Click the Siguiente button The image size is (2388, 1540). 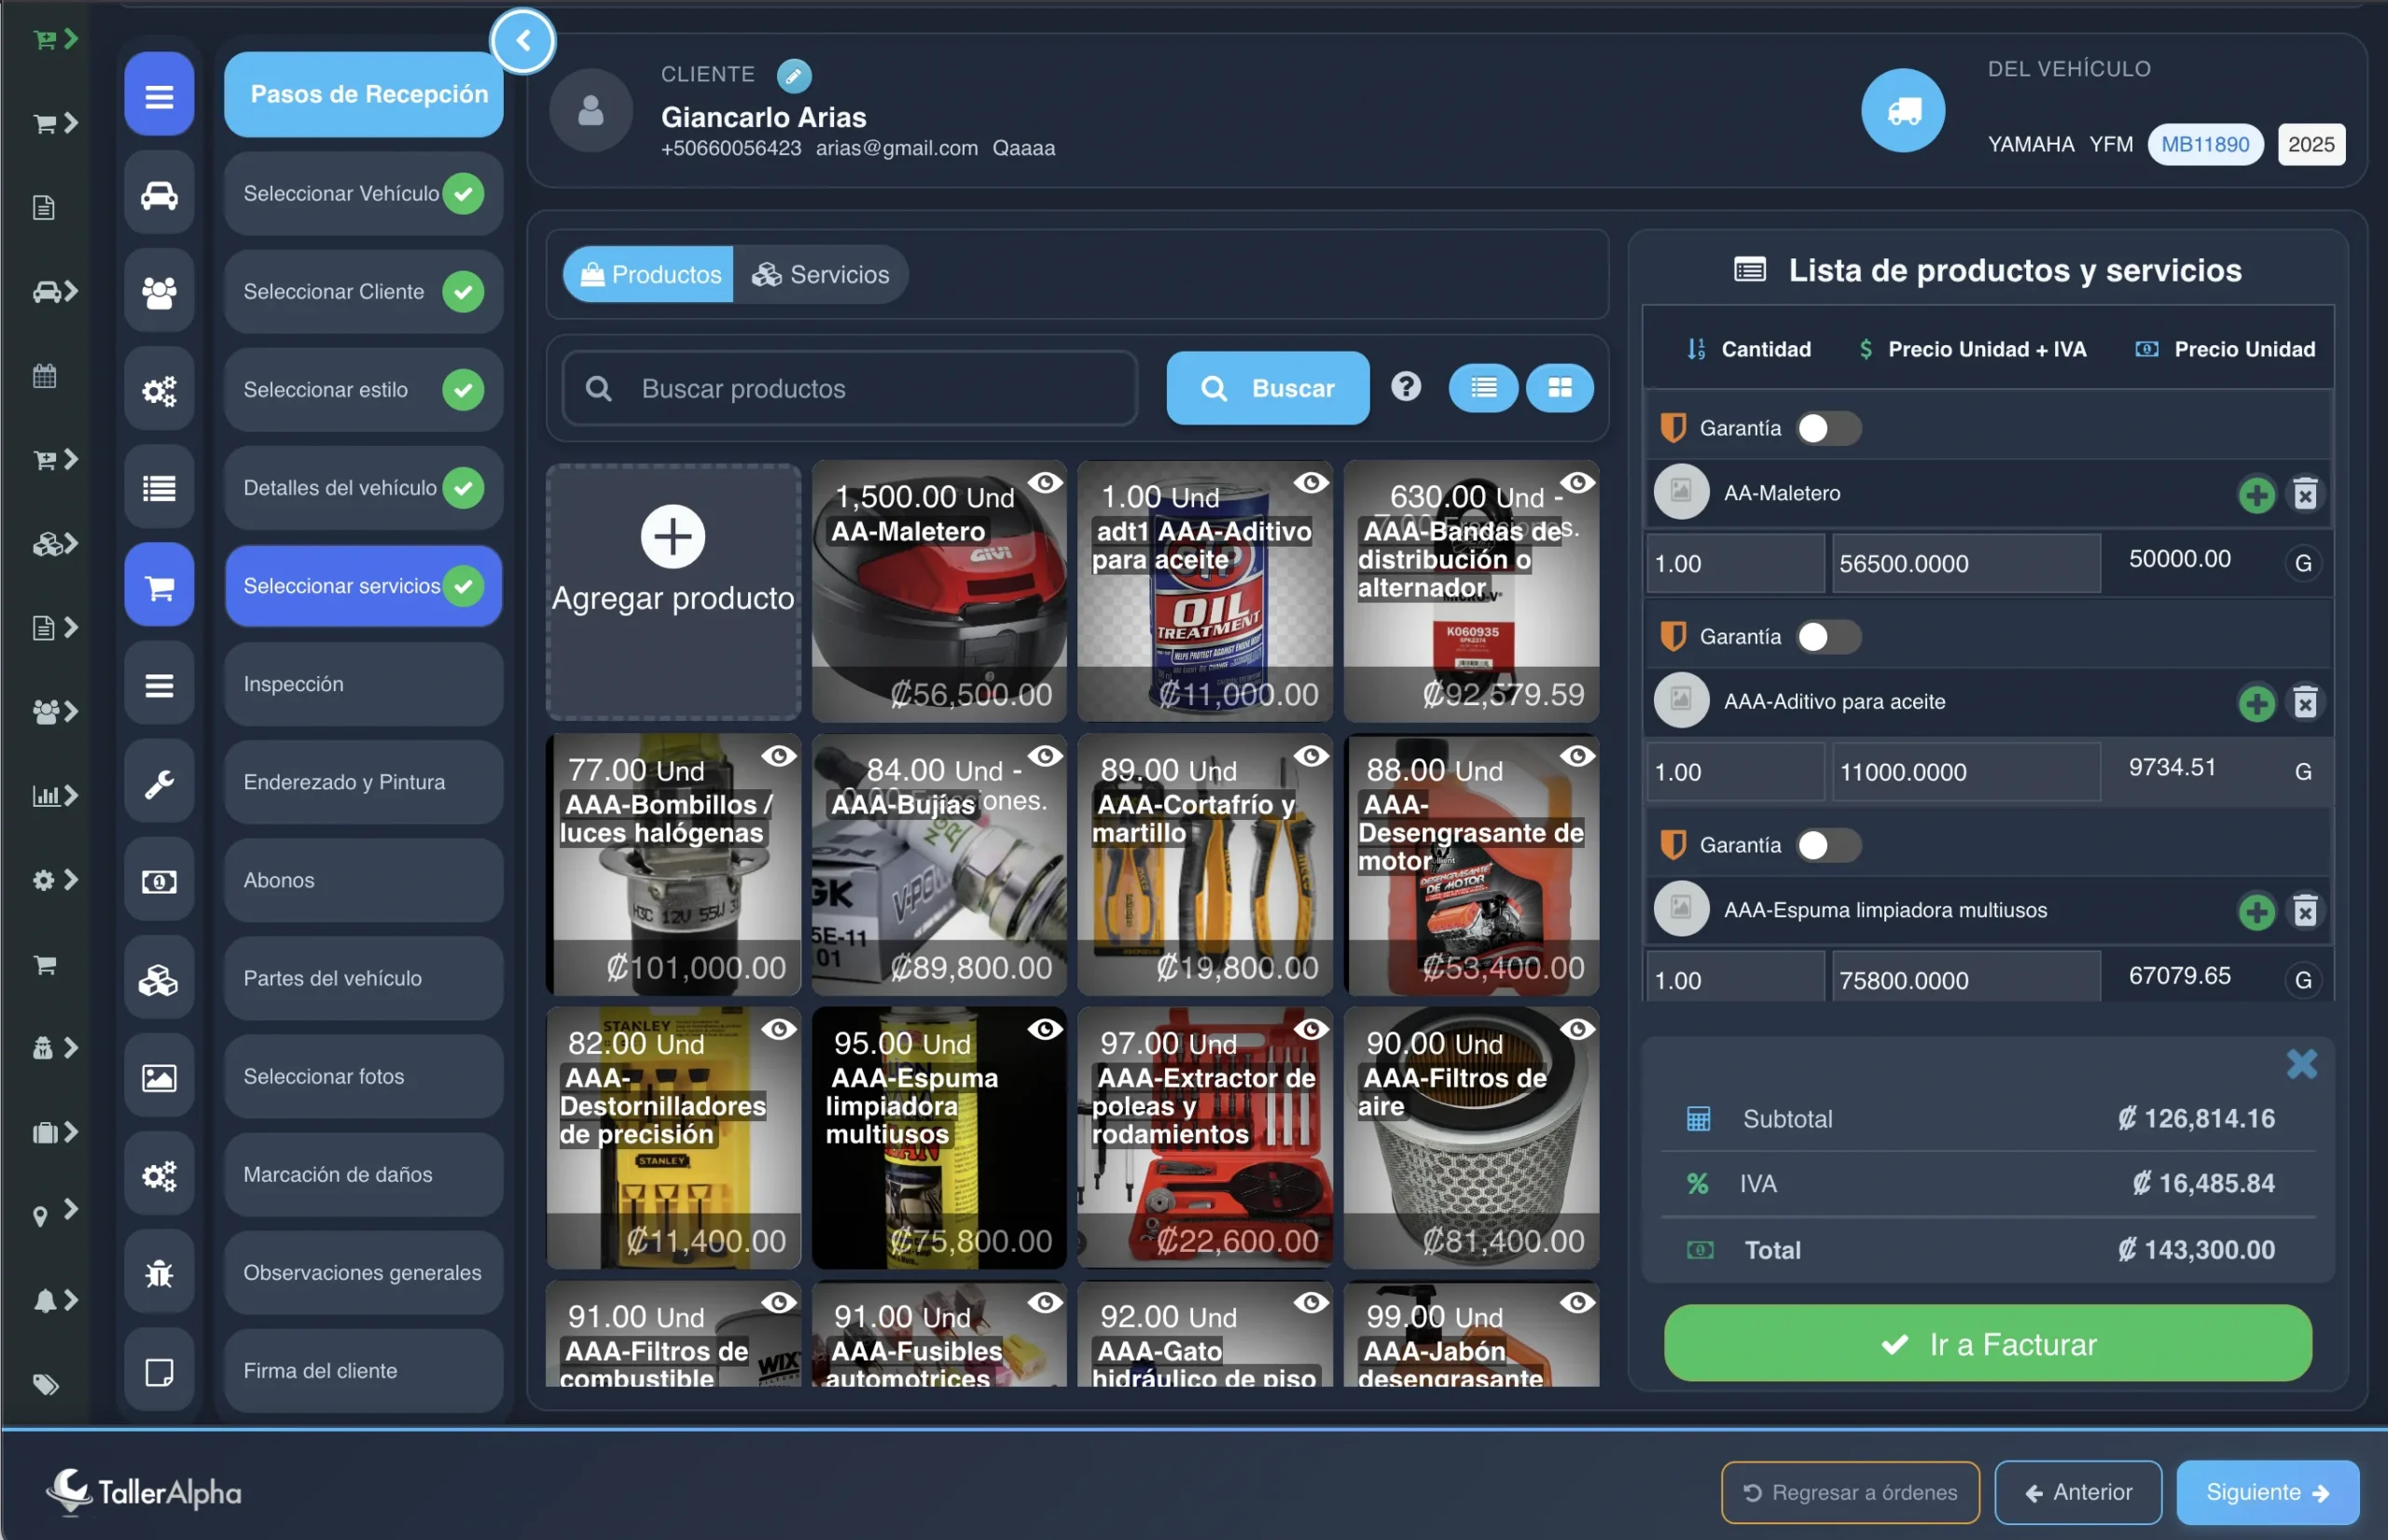[x=2266, y=1492]
